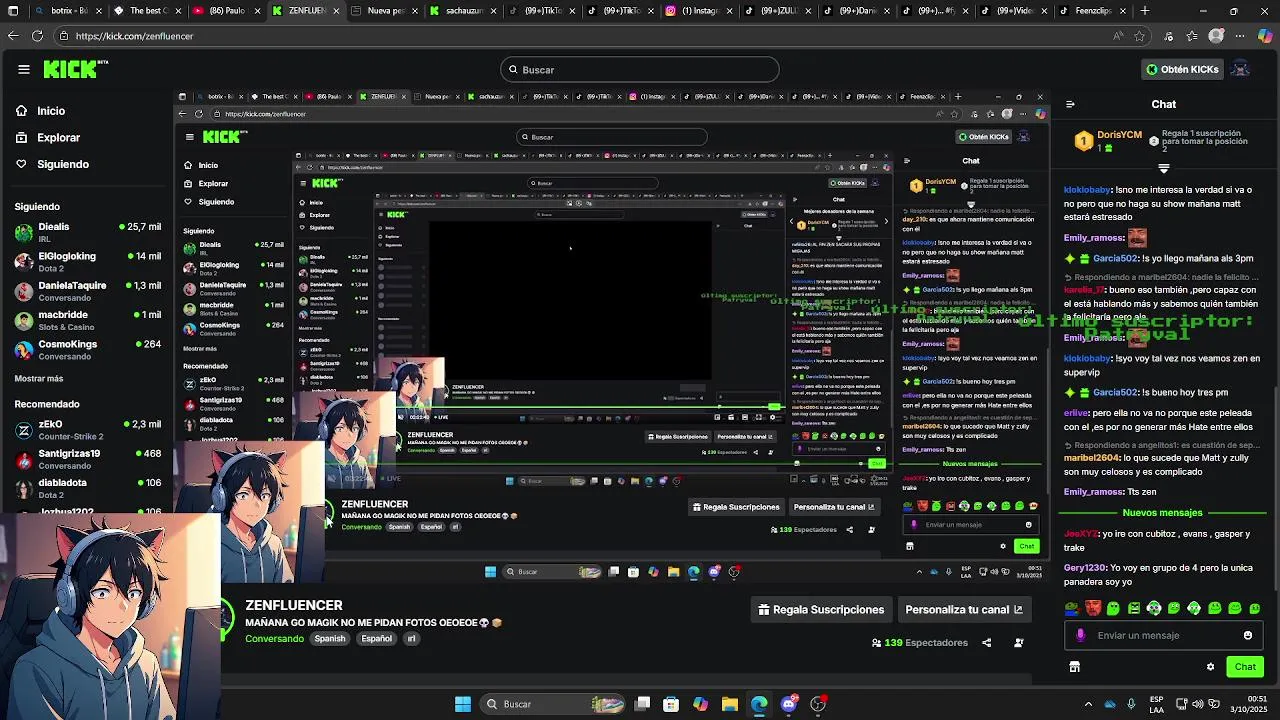This screenshot has height=720, width=1280.
Task: Click Obtén KICKs button
Action: point(1182,69)
